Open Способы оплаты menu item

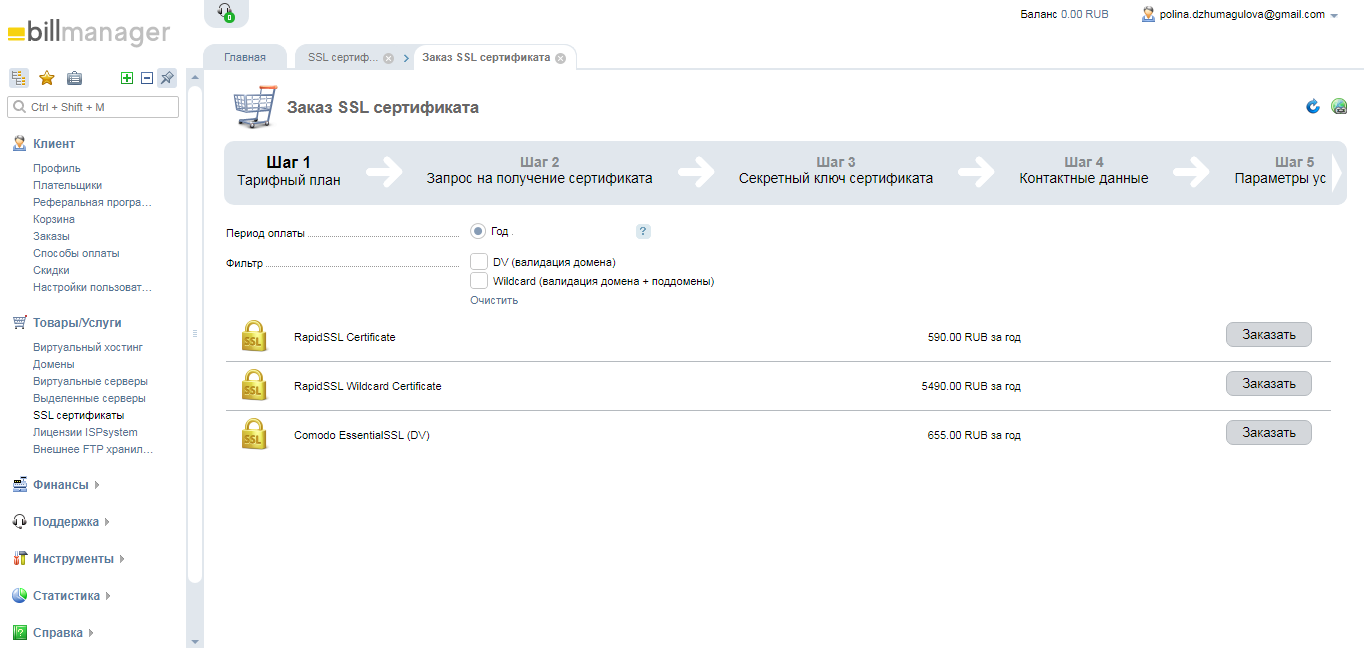(x=76, y=253)
